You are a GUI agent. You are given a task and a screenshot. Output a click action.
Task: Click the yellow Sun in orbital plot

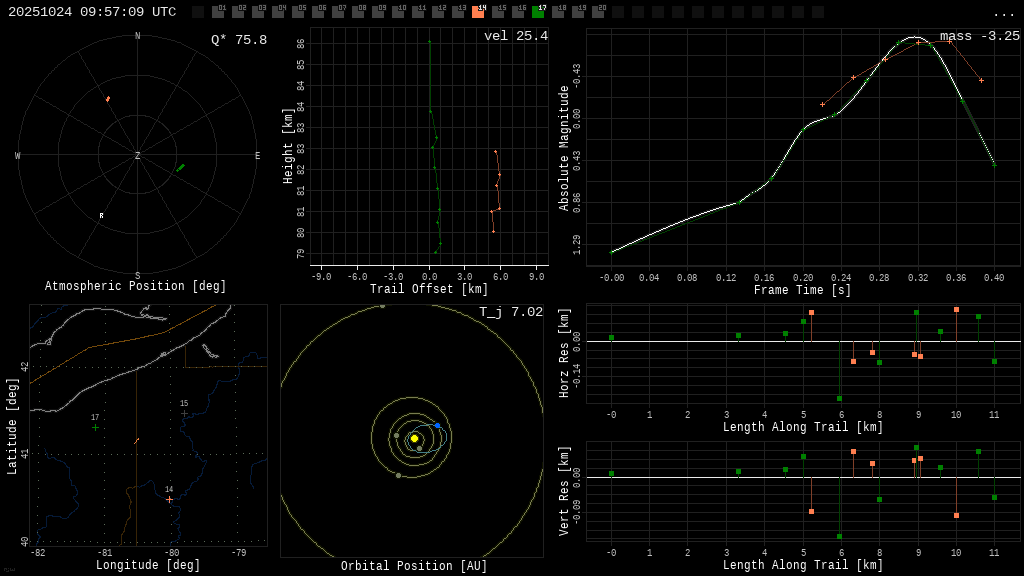[414, 438]
